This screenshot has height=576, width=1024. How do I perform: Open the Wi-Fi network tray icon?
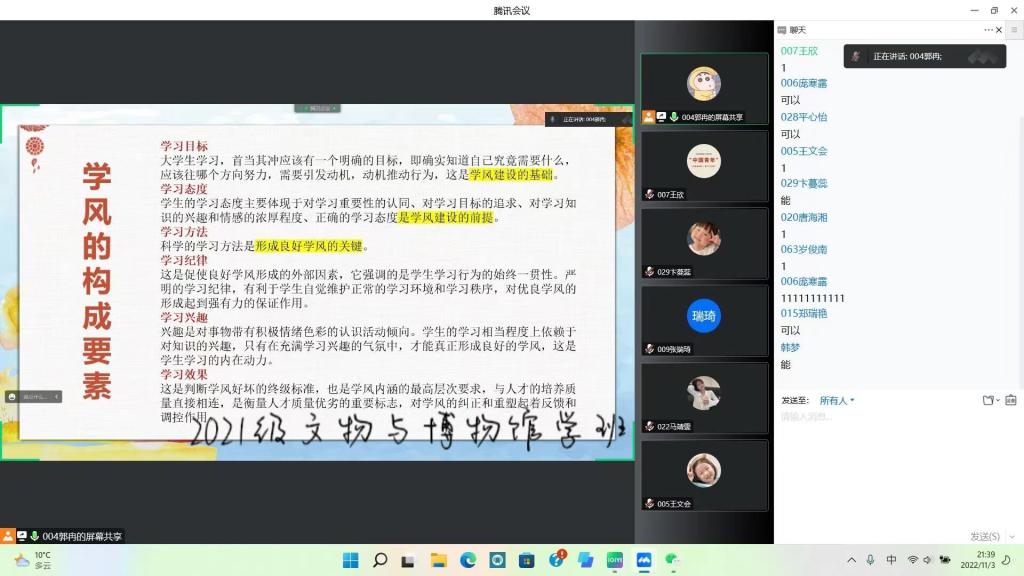pyautogui.click(x=913, y=560)
